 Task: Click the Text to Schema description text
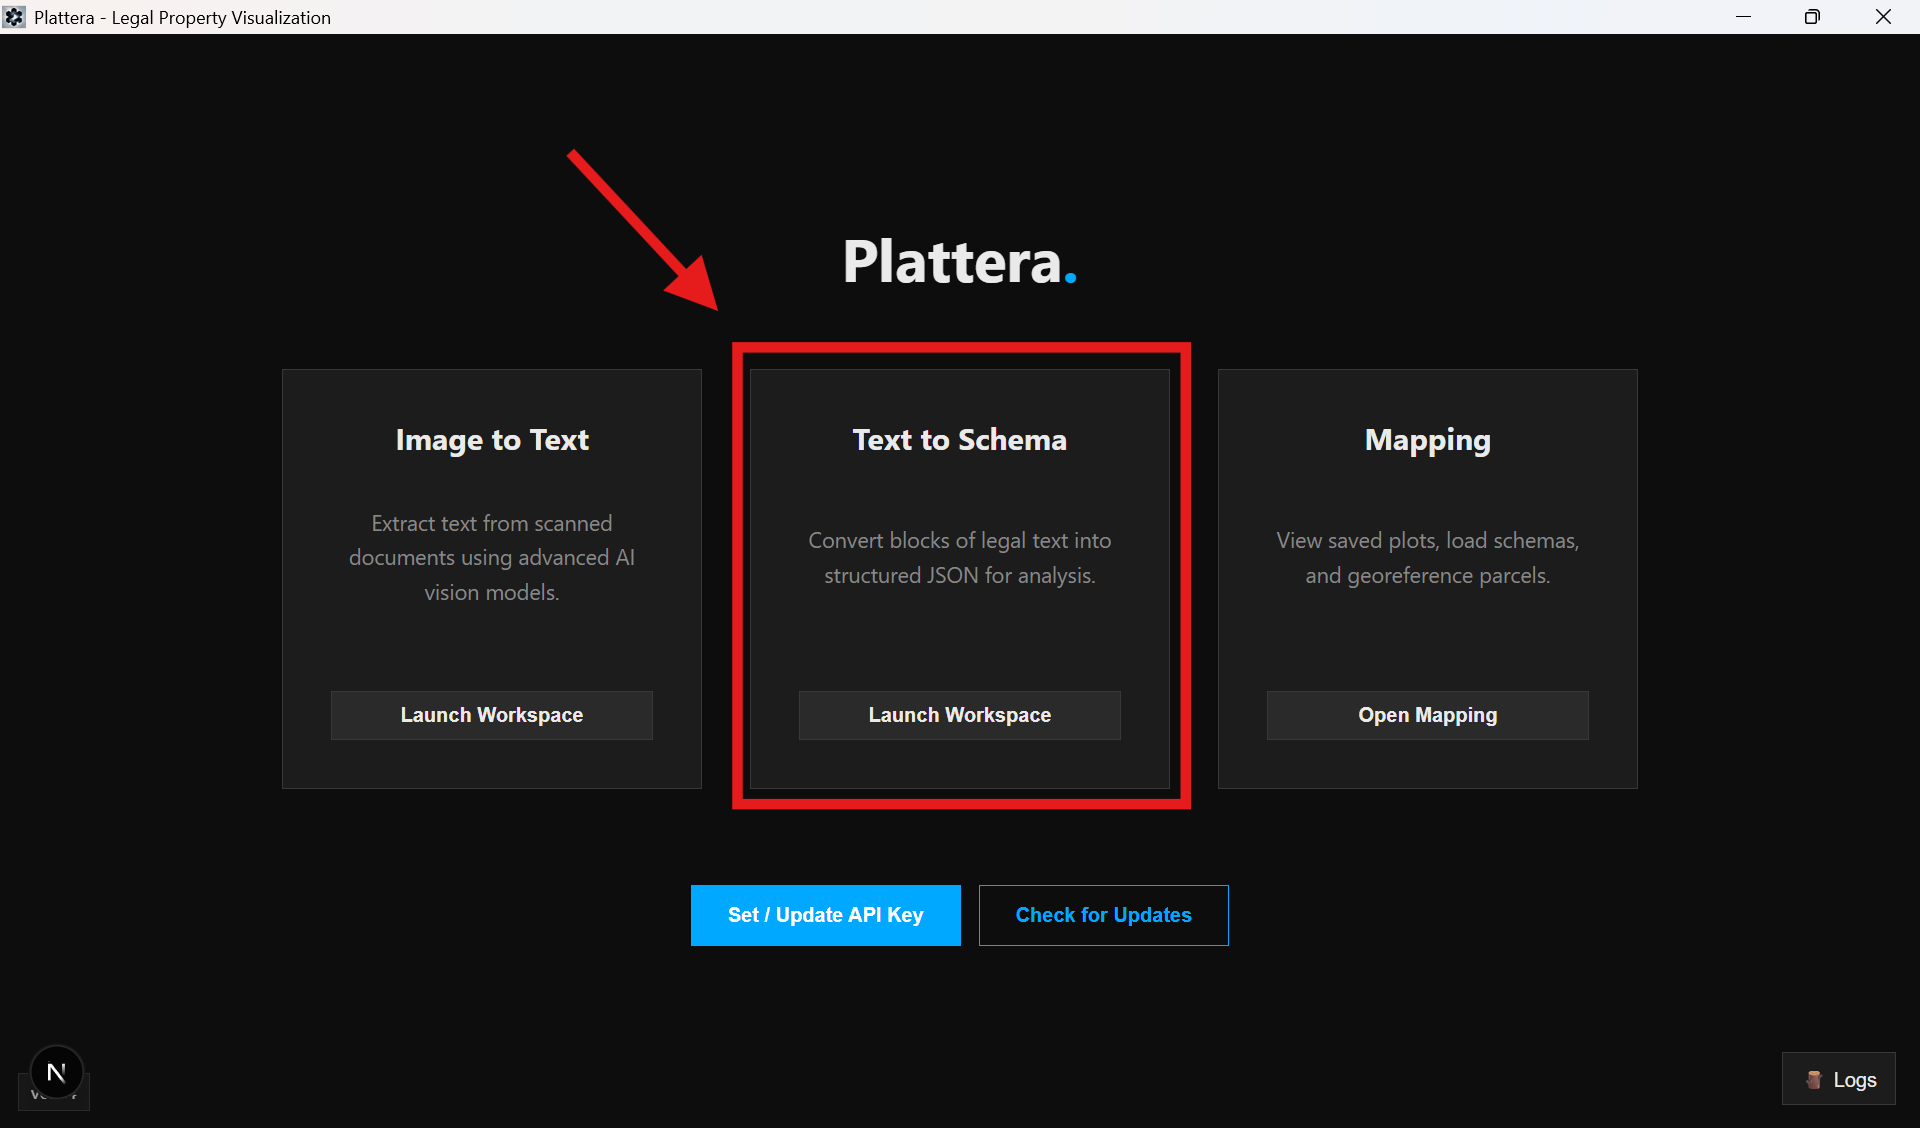point(959,557)
